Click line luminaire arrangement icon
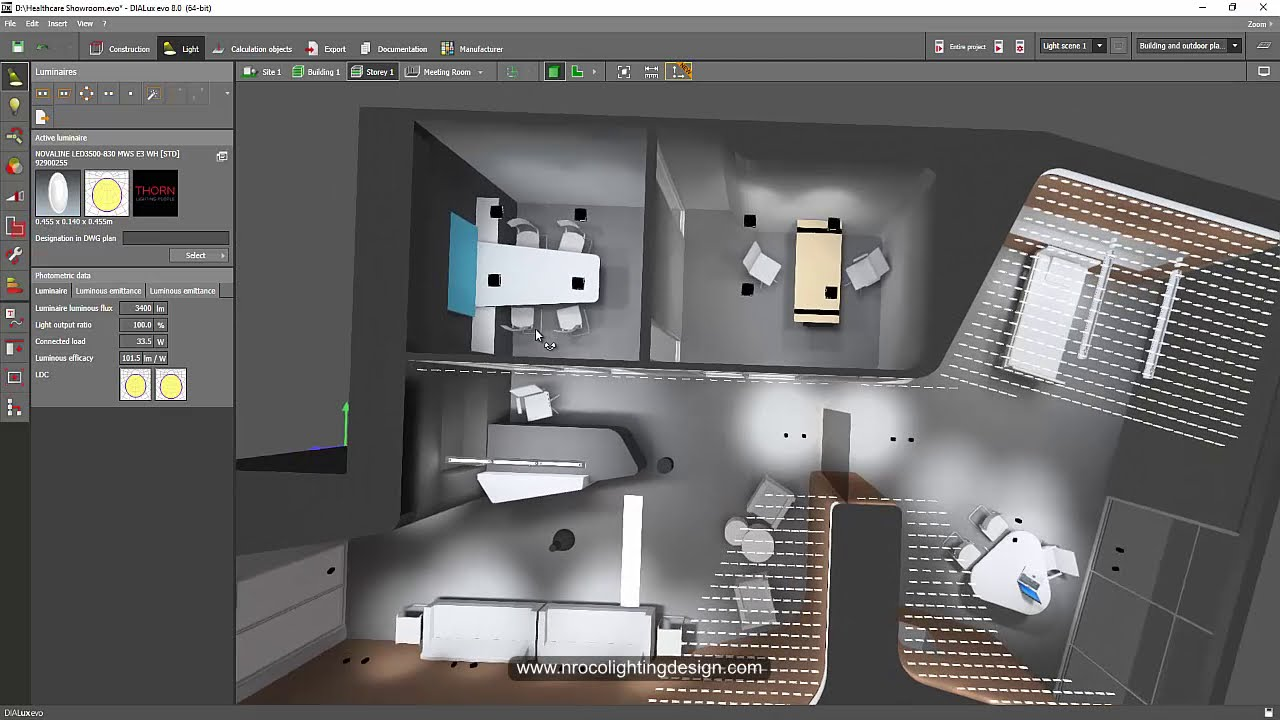This screenshot has width=1280, height=720. point(108,93)
